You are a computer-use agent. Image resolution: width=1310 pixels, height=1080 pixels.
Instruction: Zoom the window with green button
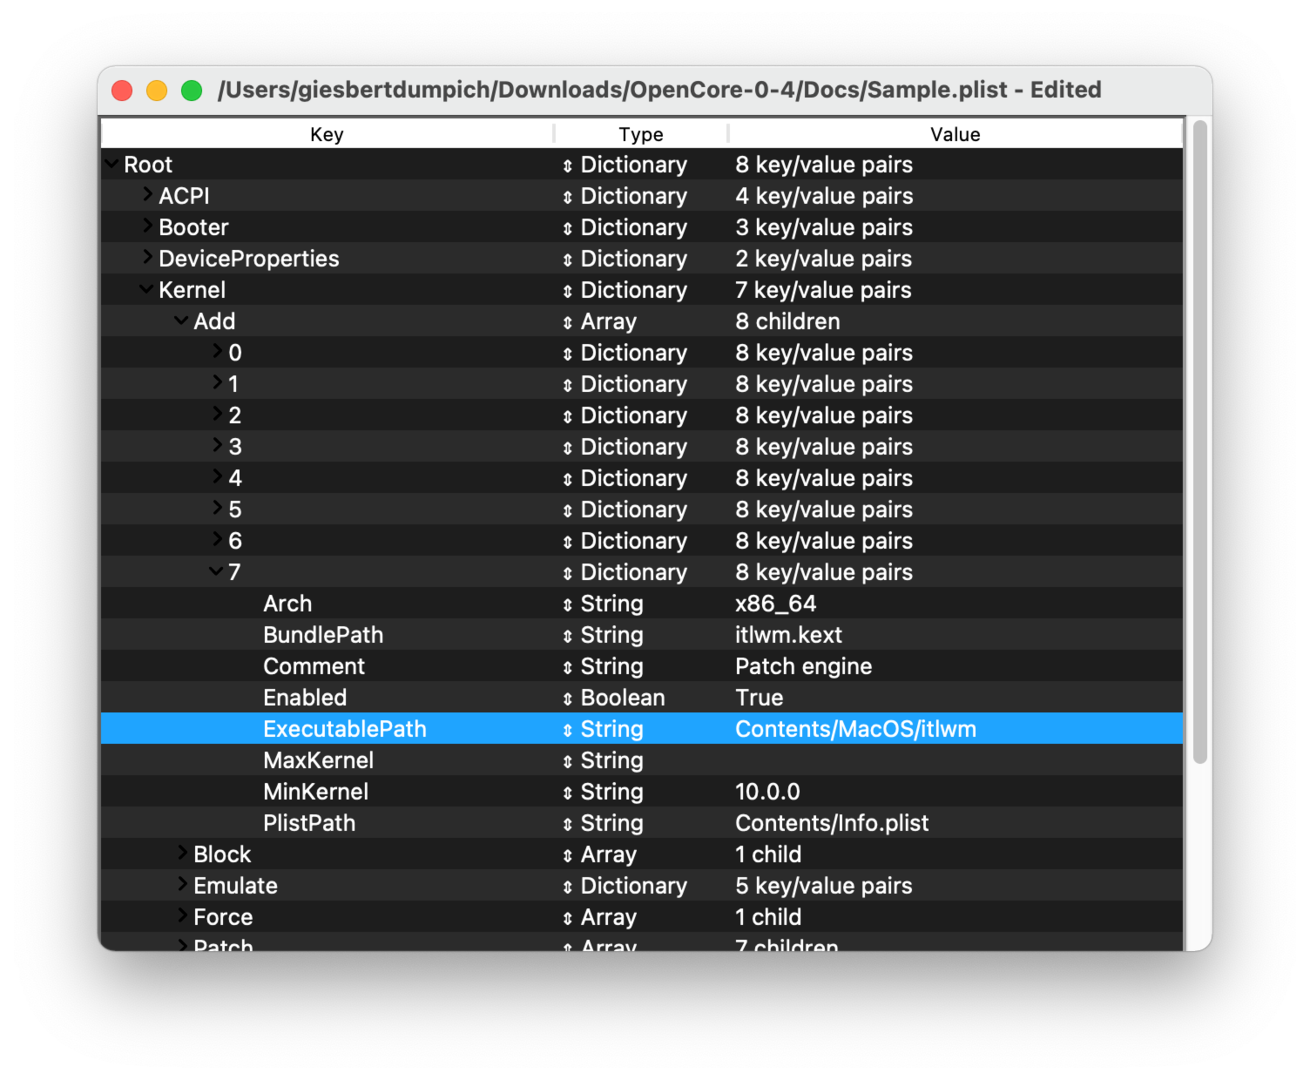[192, 91]
